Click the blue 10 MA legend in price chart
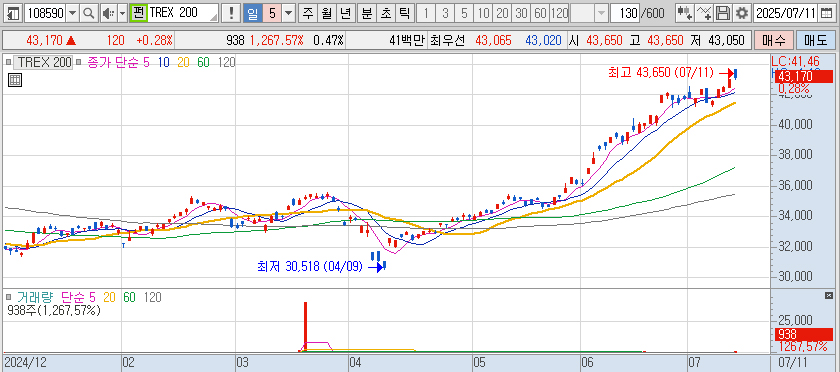Image resolution: width=840 pixels, height=372 pixels. (x=164, y=63)
